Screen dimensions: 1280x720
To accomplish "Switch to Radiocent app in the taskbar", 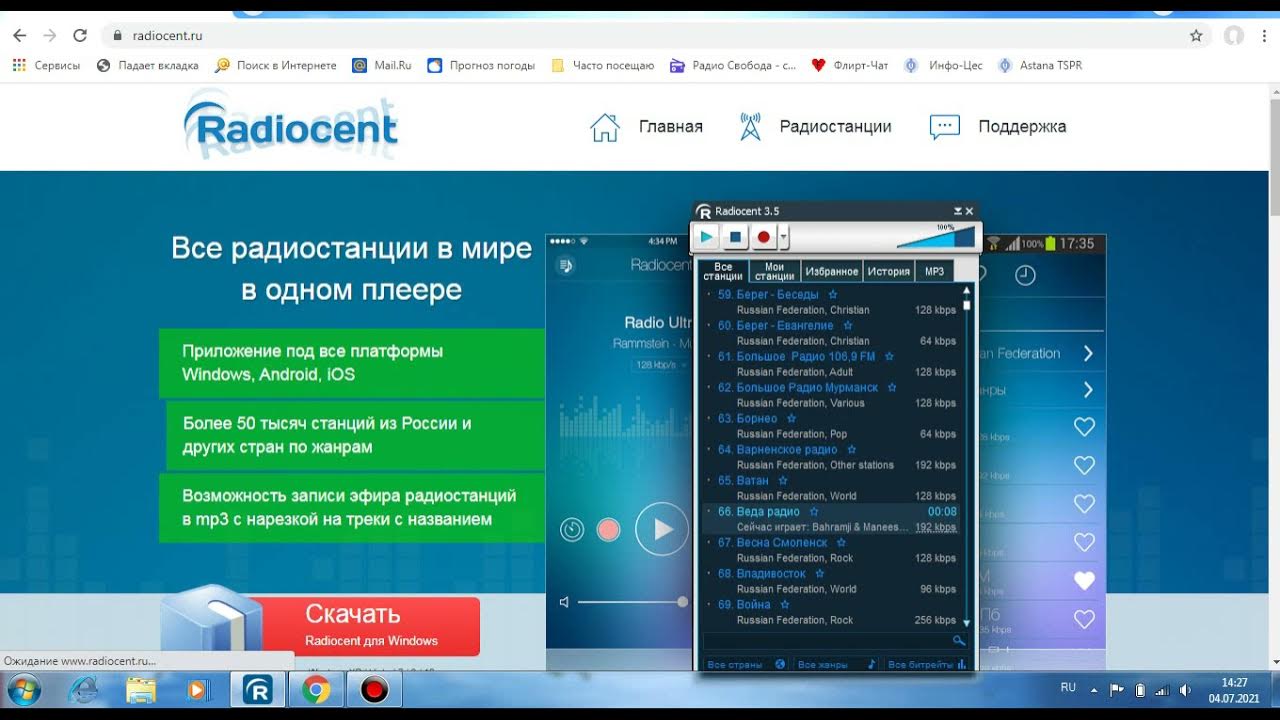I will 258,690.
